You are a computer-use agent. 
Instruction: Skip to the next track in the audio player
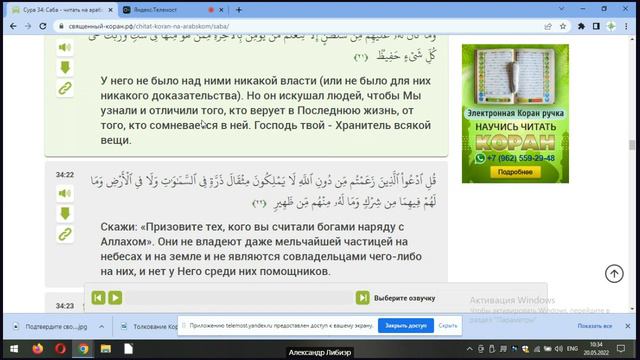coord(362,298)
